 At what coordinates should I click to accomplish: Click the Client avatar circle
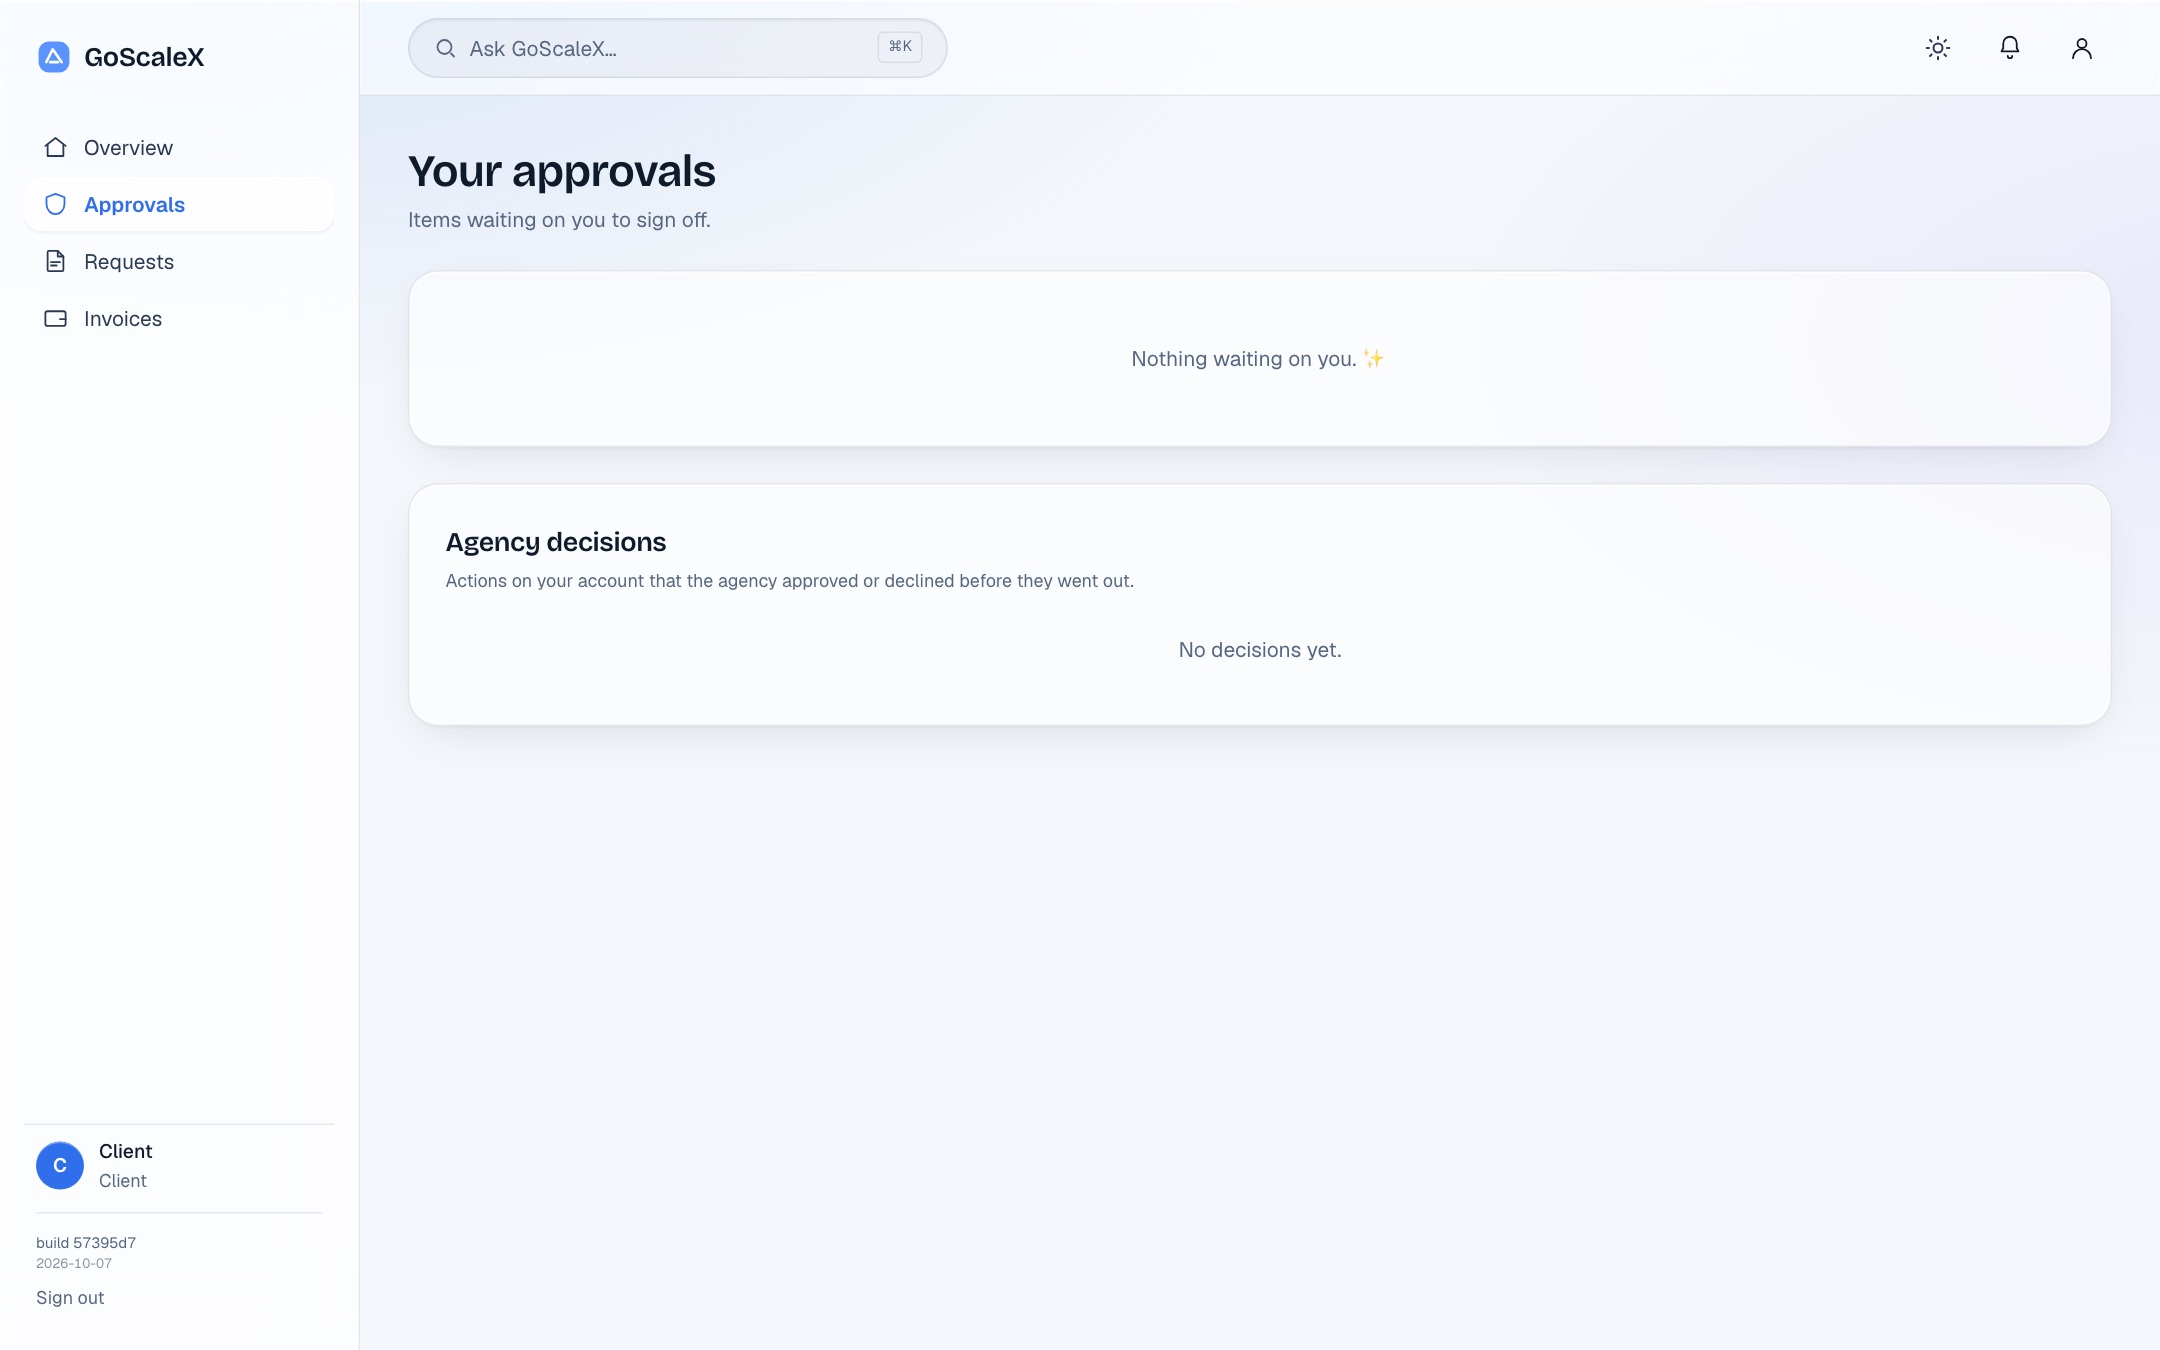[x=60, y=1166]
